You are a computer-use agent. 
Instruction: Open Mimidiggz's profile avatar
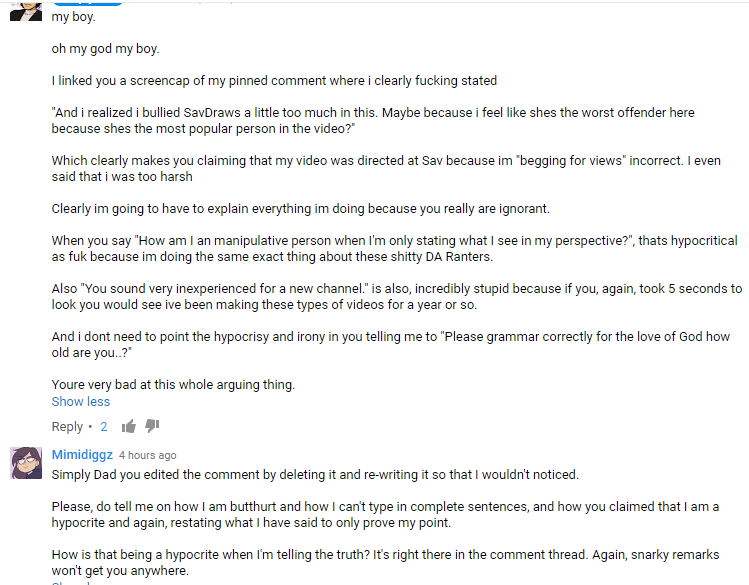point(25,463)
